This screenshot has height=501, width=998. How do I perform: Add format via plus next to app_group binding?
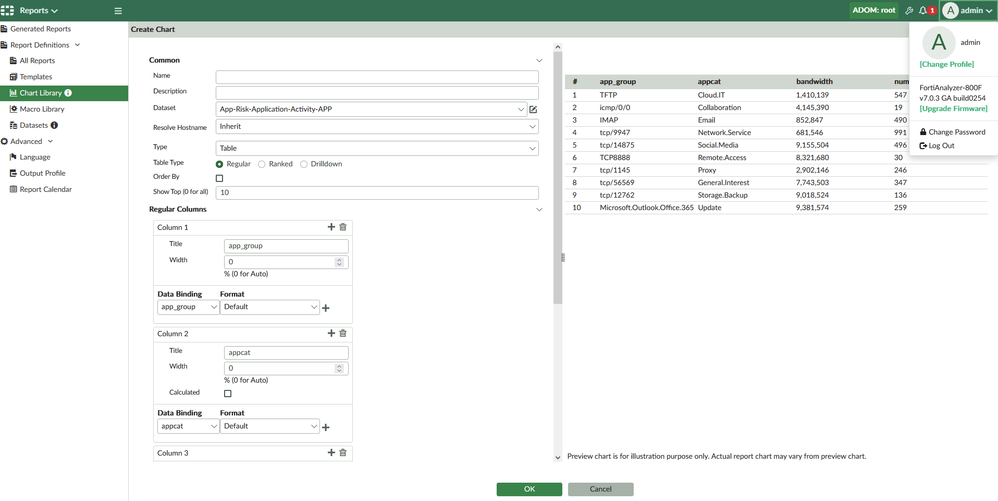pyautogui.click(x=326, y=308)
